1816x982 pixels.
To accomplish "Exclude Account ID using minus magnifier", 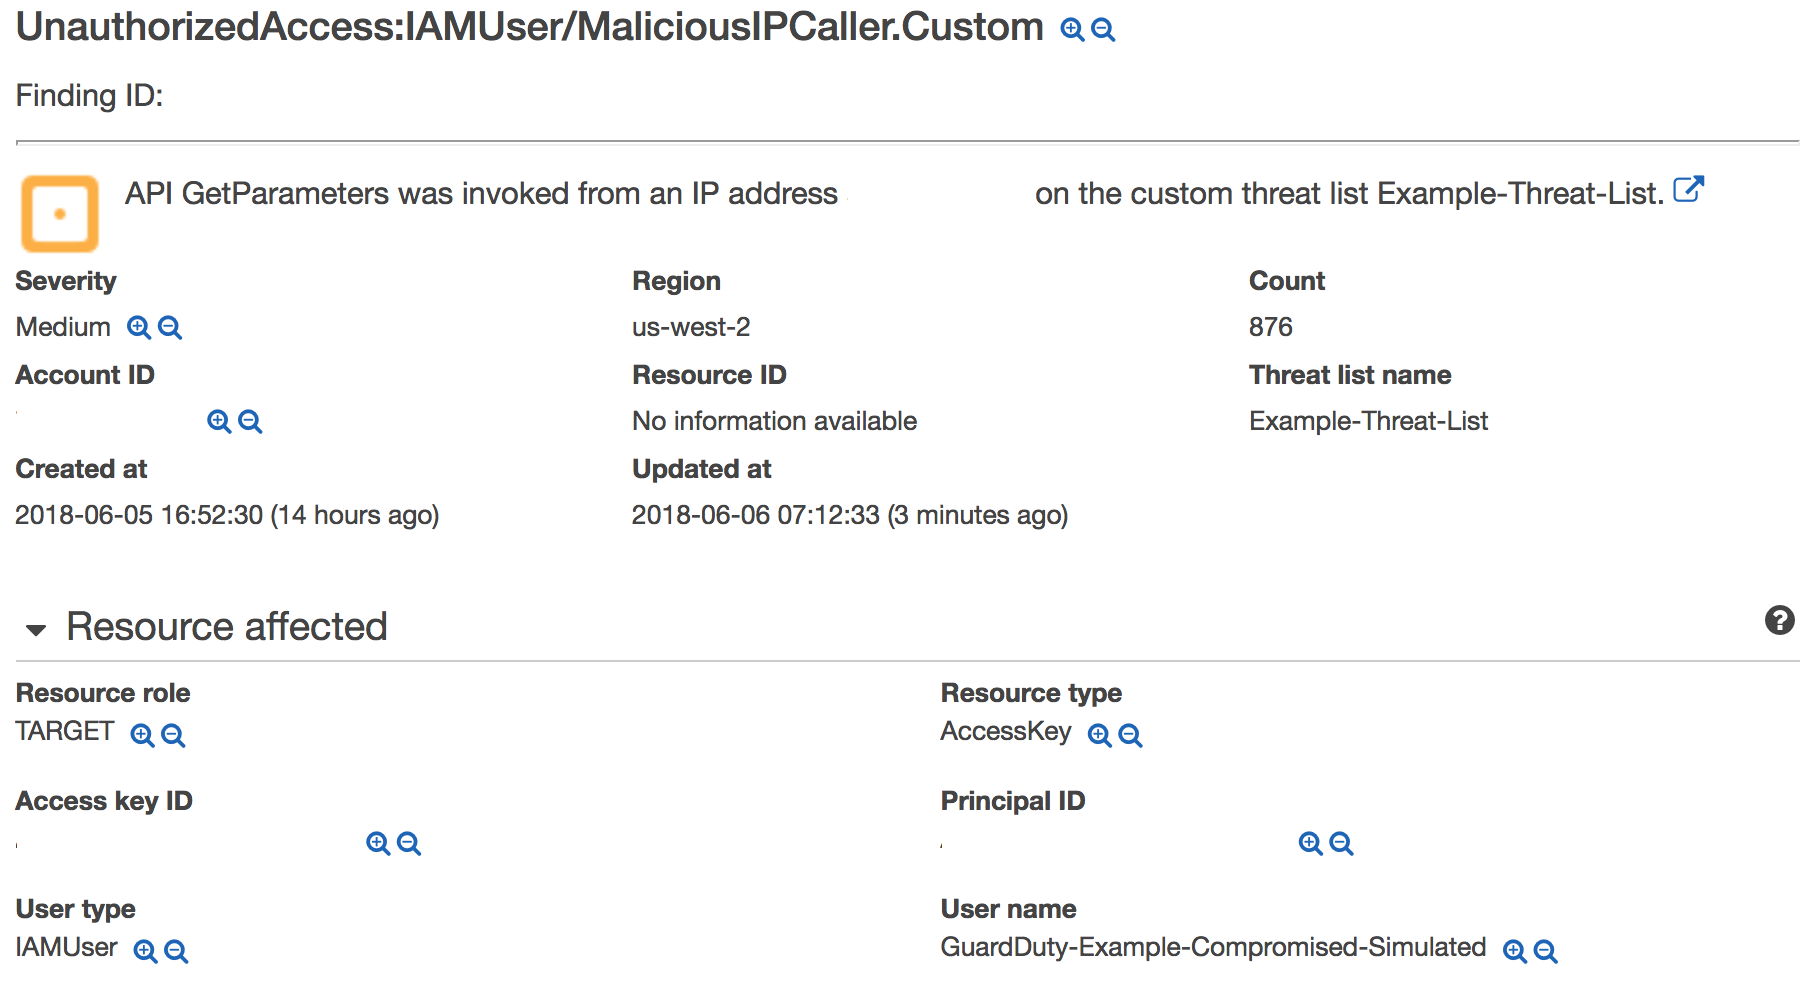I will click(250, 422).
